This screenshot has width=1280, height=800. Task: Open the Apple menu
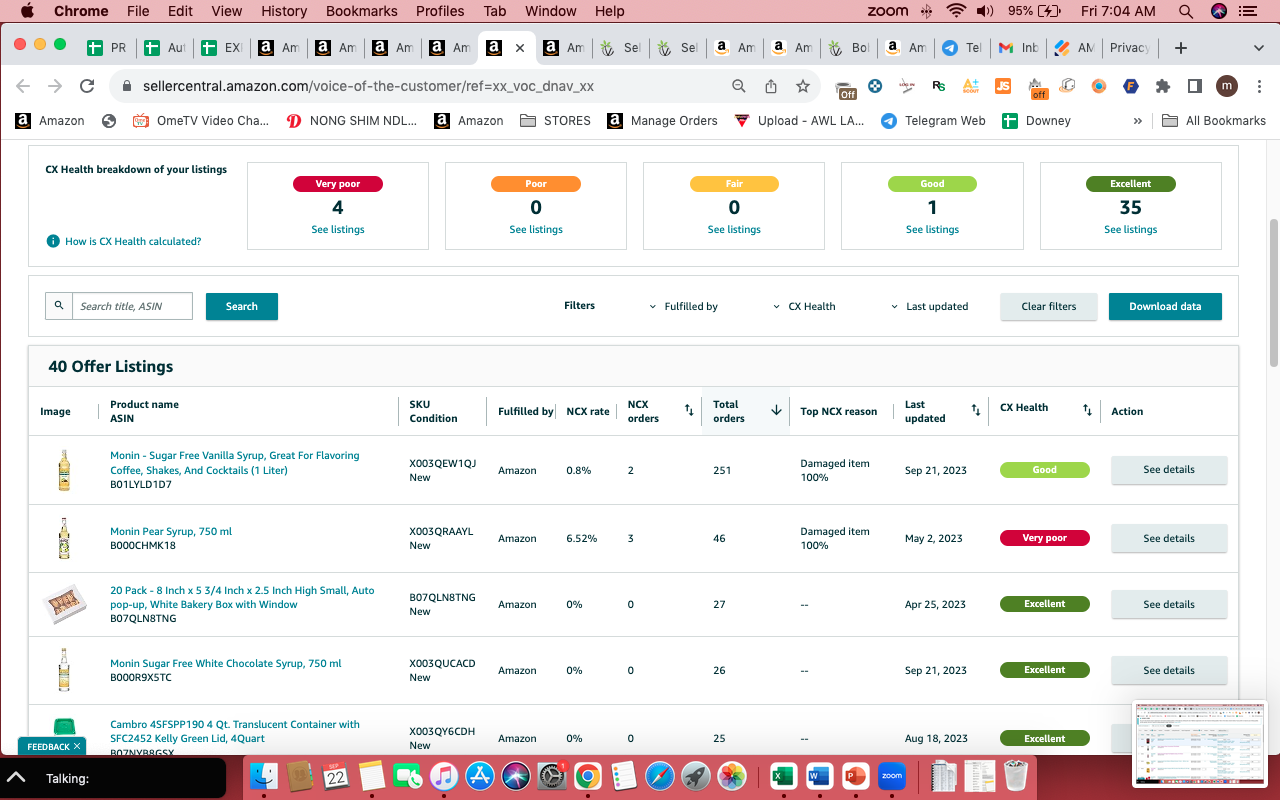click(27, 11)
